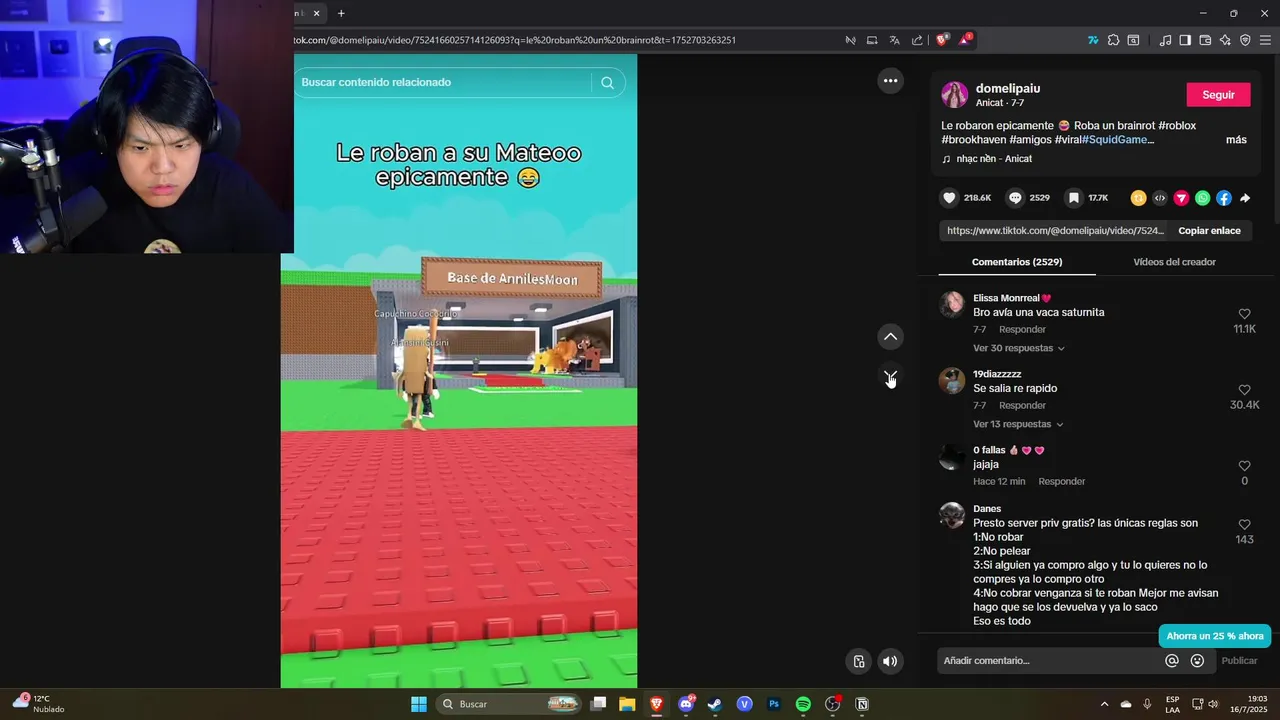Open Brave Leo AI sparkle icon
The width and height of the screenshot is (1280, 720).
coord(1225,40)
